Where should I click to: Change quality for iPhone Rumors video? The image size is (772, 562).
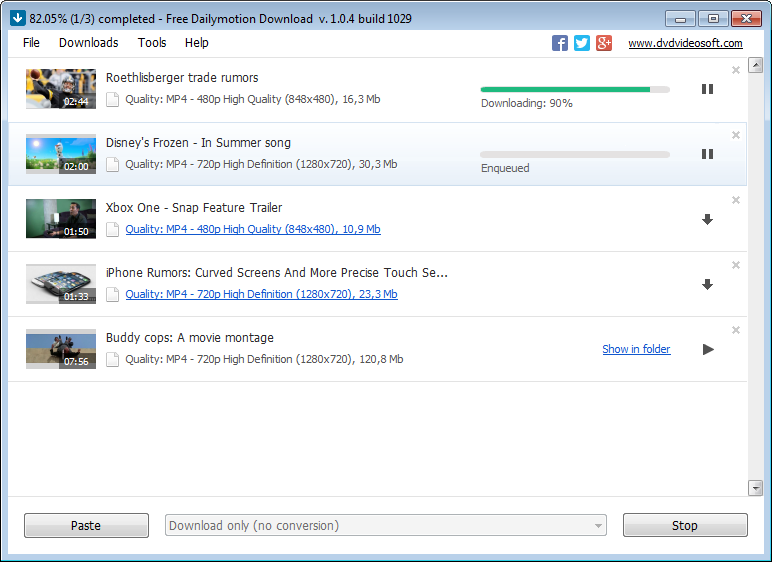click(x=261, y=294)
